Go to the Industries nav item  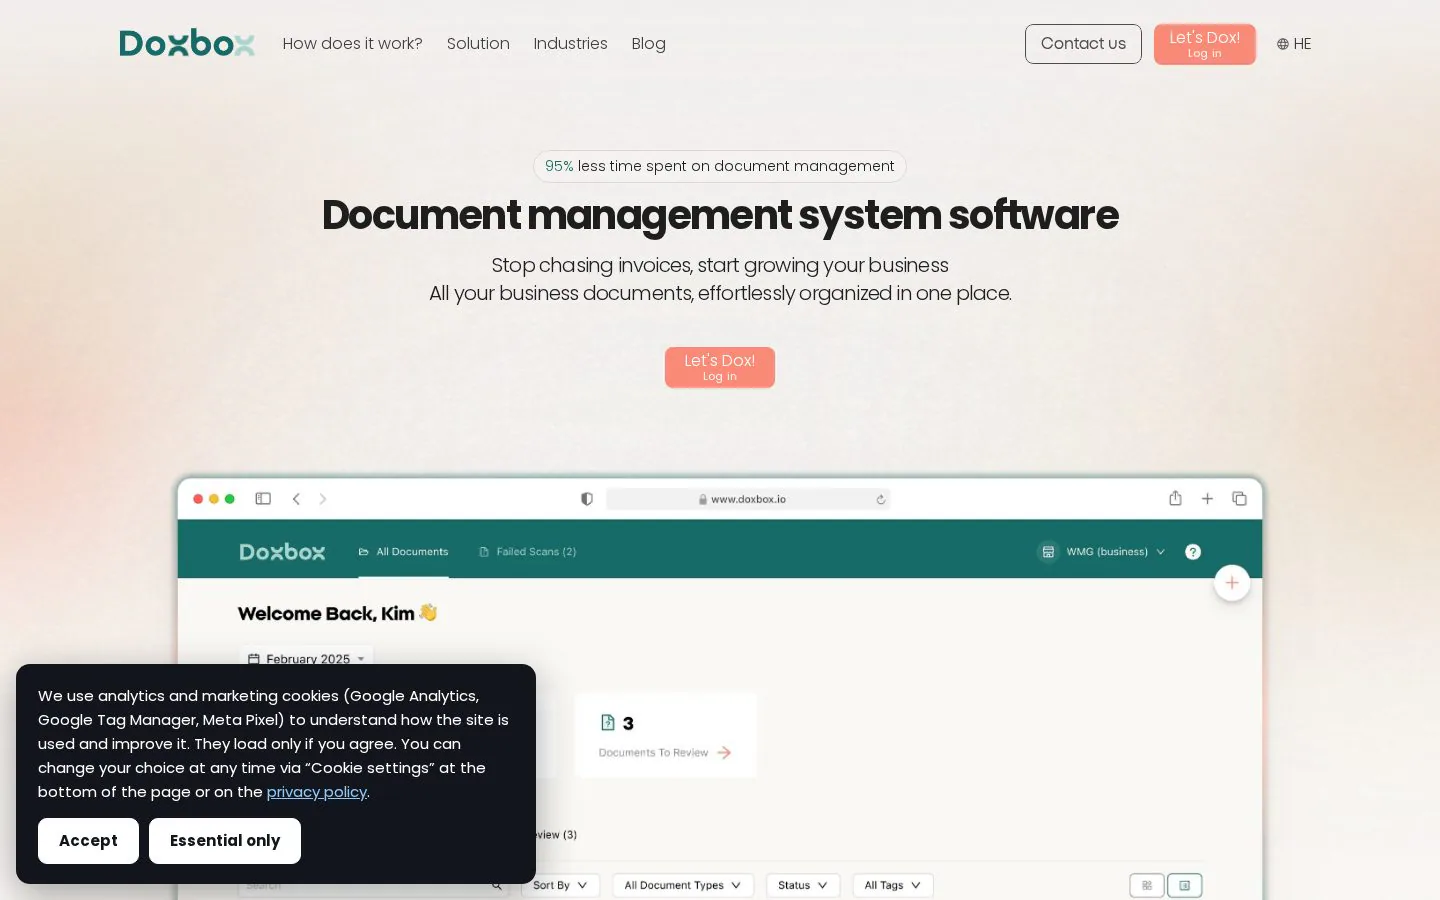[x=570, y=44]
